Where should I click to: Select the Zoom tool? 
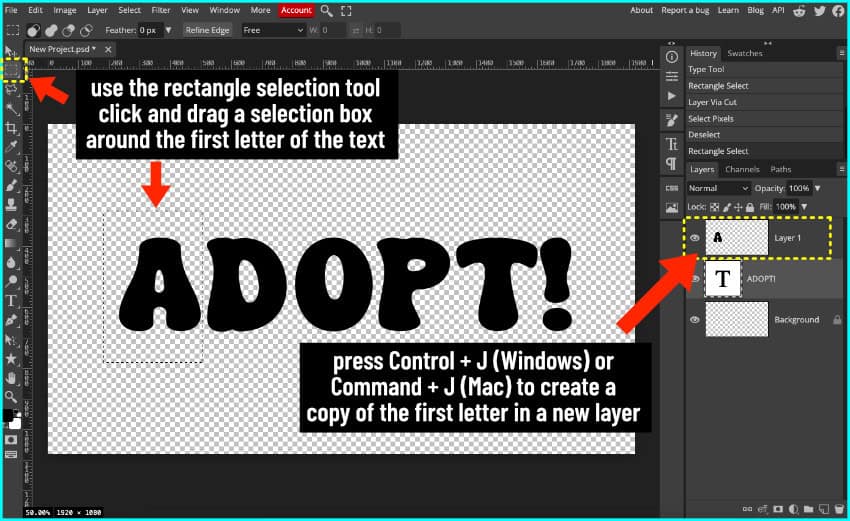tap(11, 396)
